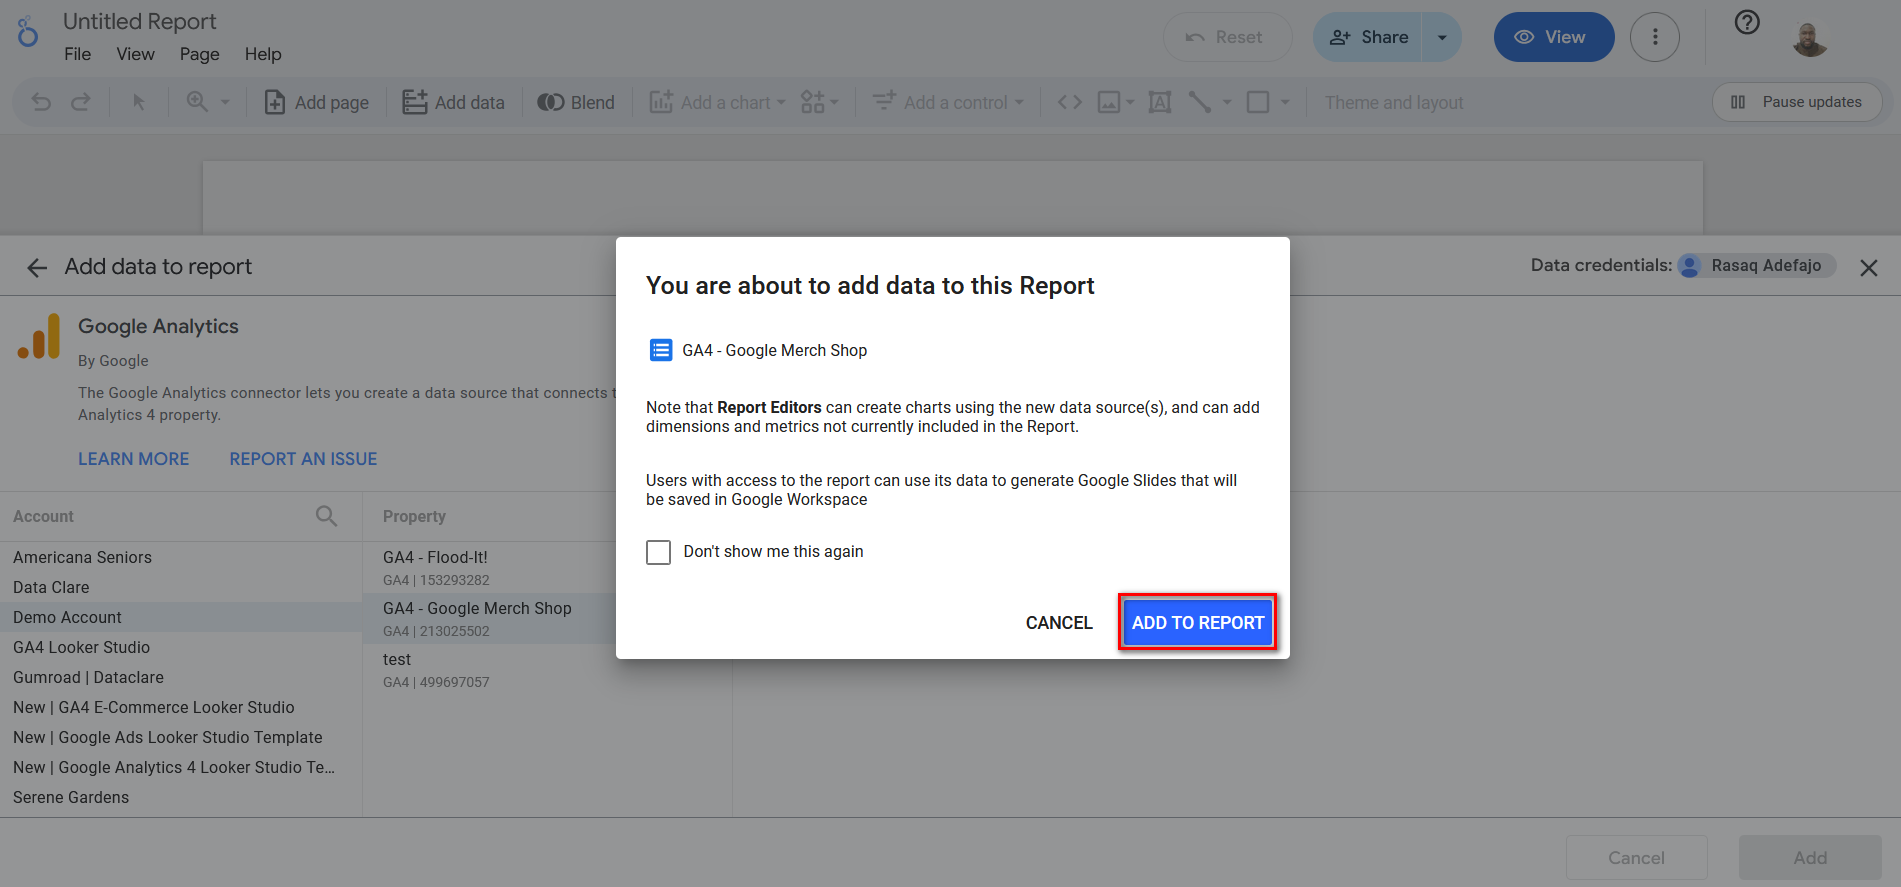Viewport: 1901px width, 887px height.
Task: Click the Account search magnifier icon
Action: point(326,516)
